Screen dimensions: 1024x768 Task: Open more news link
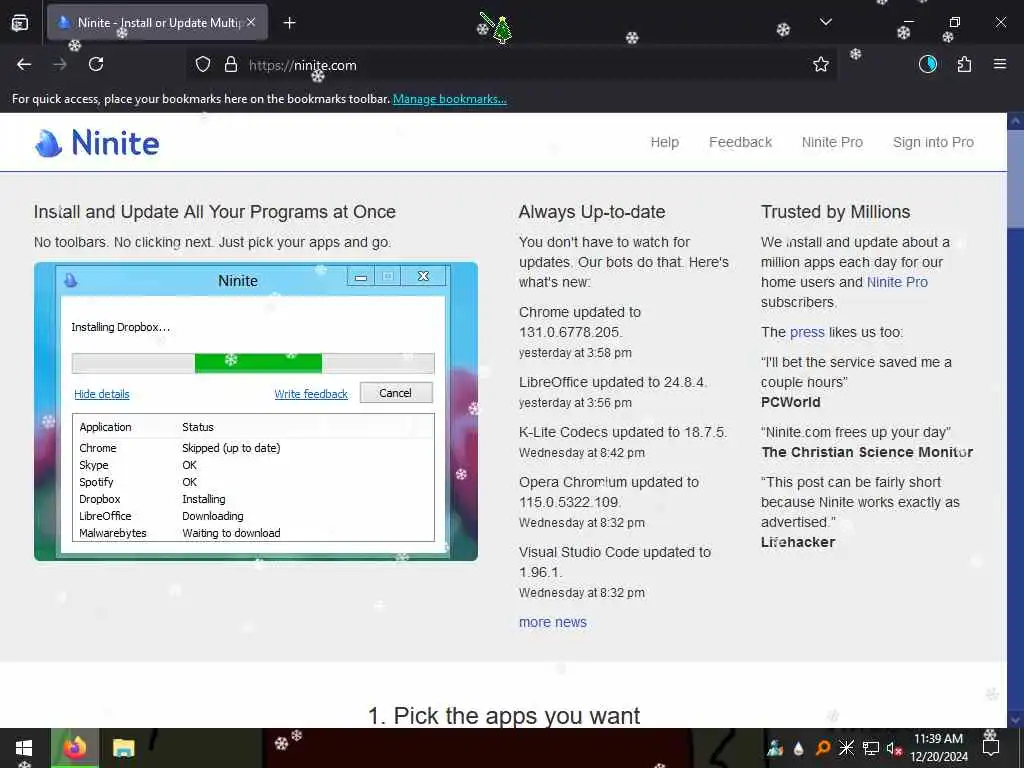pos(552,622)
